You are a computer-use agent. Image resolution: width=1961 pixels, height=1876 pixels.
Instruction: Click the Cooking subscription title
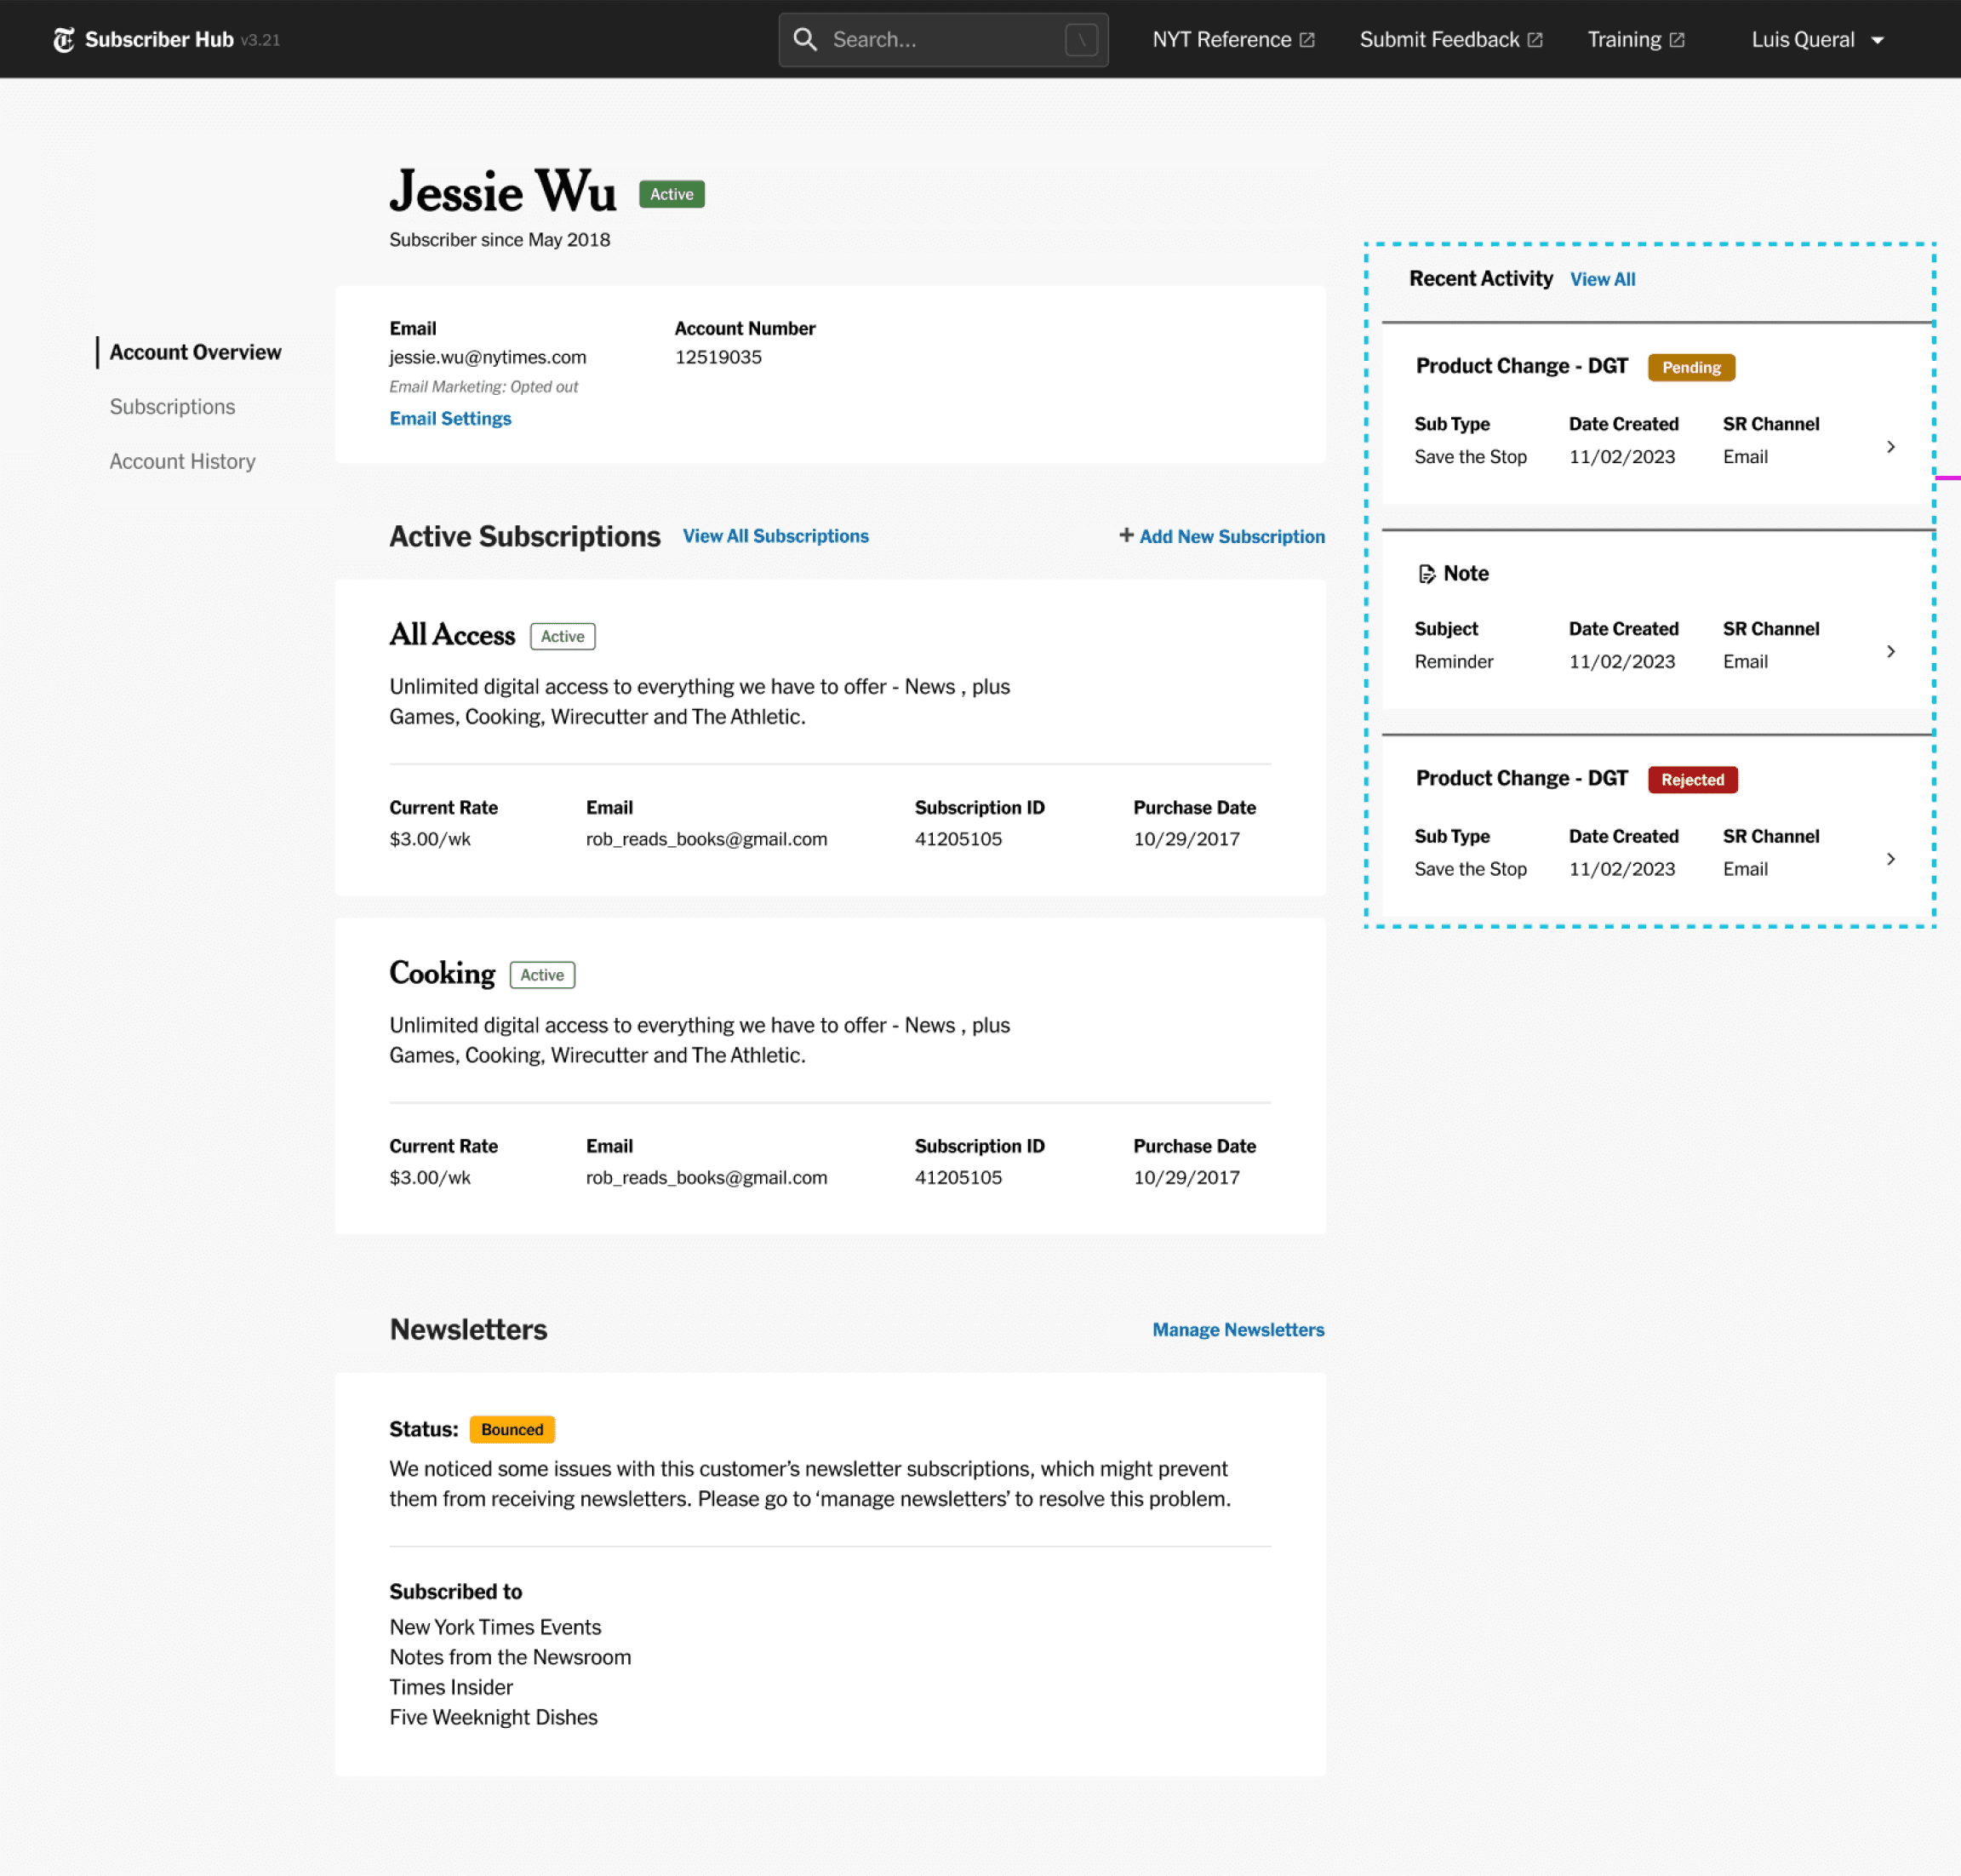442,974
